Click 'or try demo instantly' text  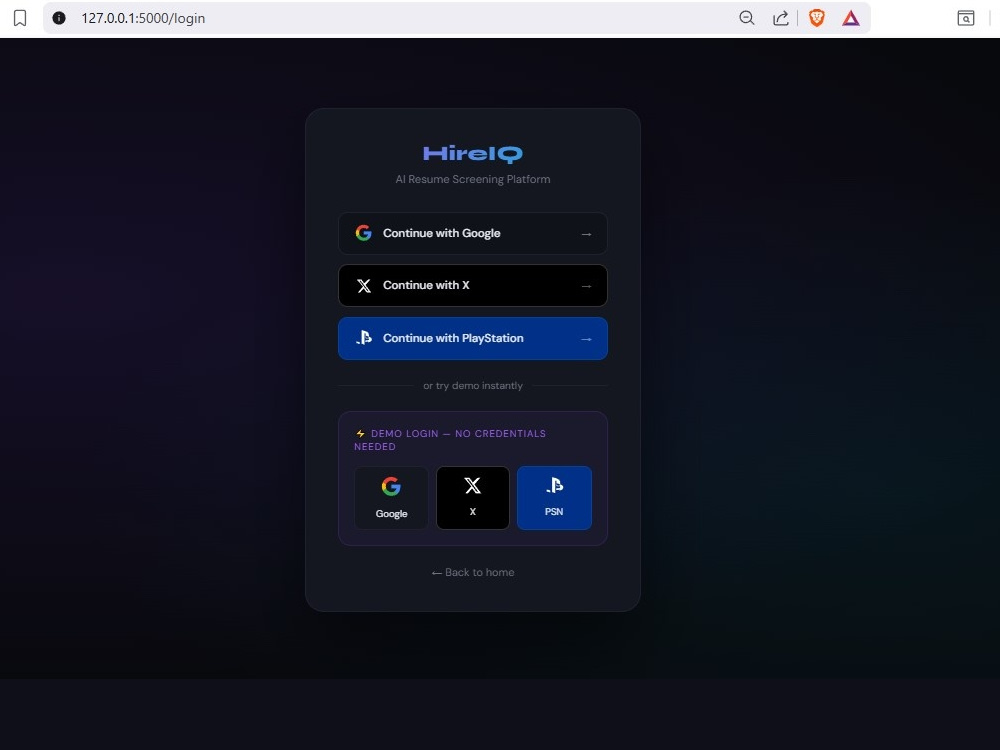pyautogui.click(x=473, y=386)
